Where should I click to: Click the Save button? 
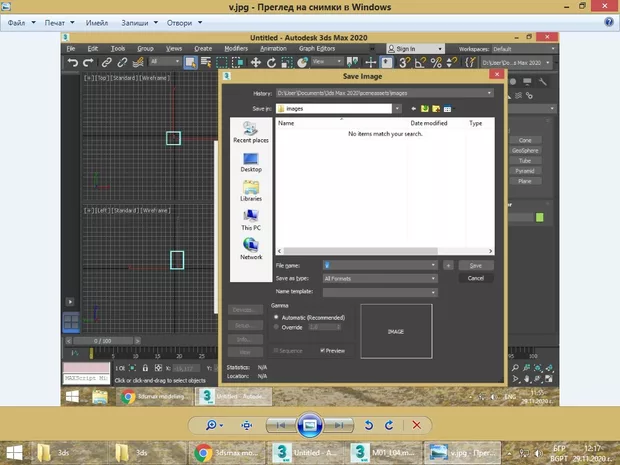coord(476,266)
